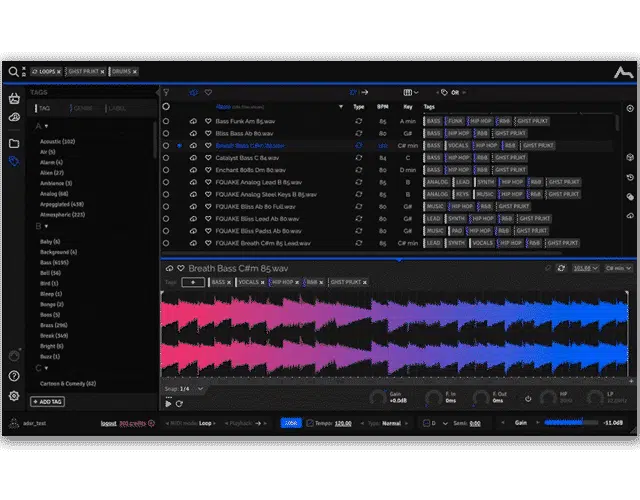Remove the LOOPS search filter
The width and height of the screenshot is (640, 500).
(x=59, y=72)
